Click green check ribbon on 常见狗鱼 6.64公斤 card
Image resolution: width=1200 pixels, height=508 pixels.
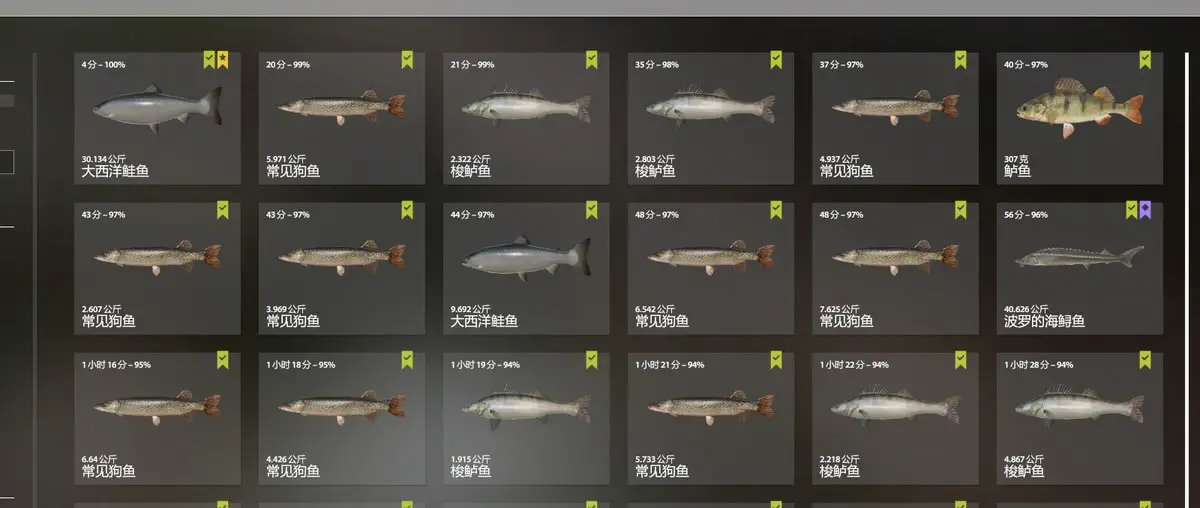click(x=223, y=360)
